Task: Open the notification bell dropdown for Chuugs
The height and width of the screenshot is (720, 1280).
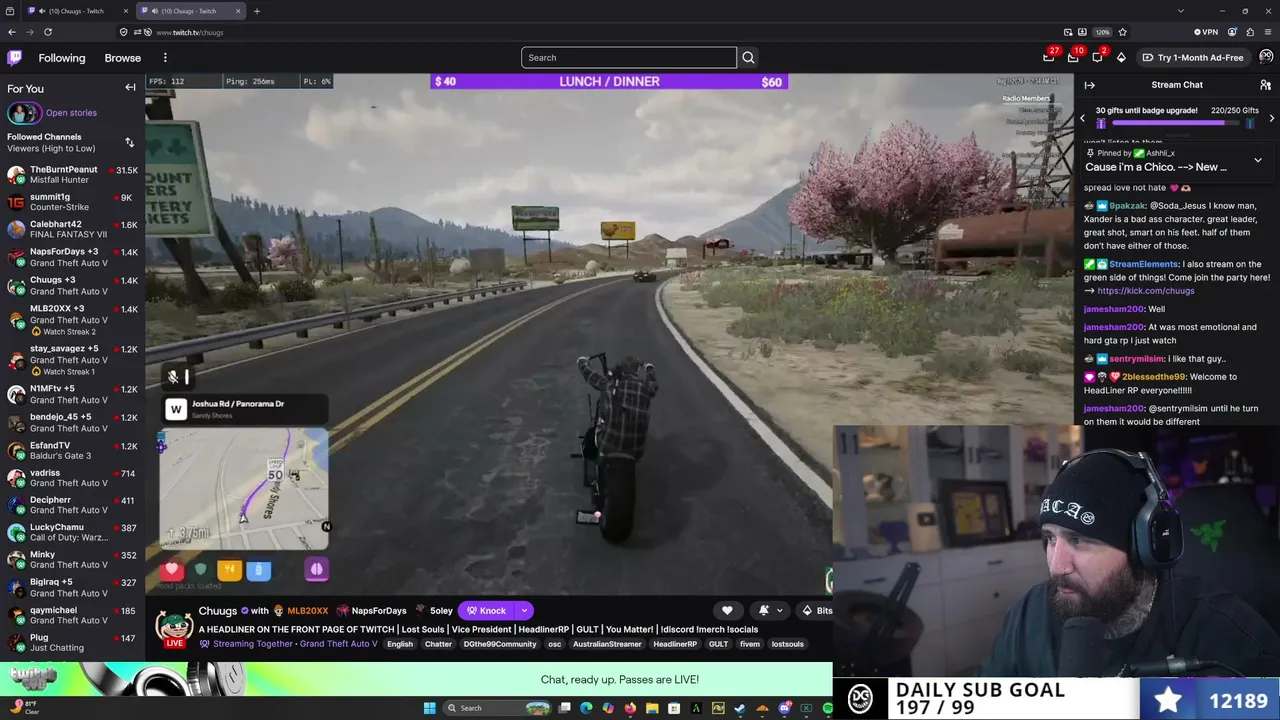Action: [770, 611]
